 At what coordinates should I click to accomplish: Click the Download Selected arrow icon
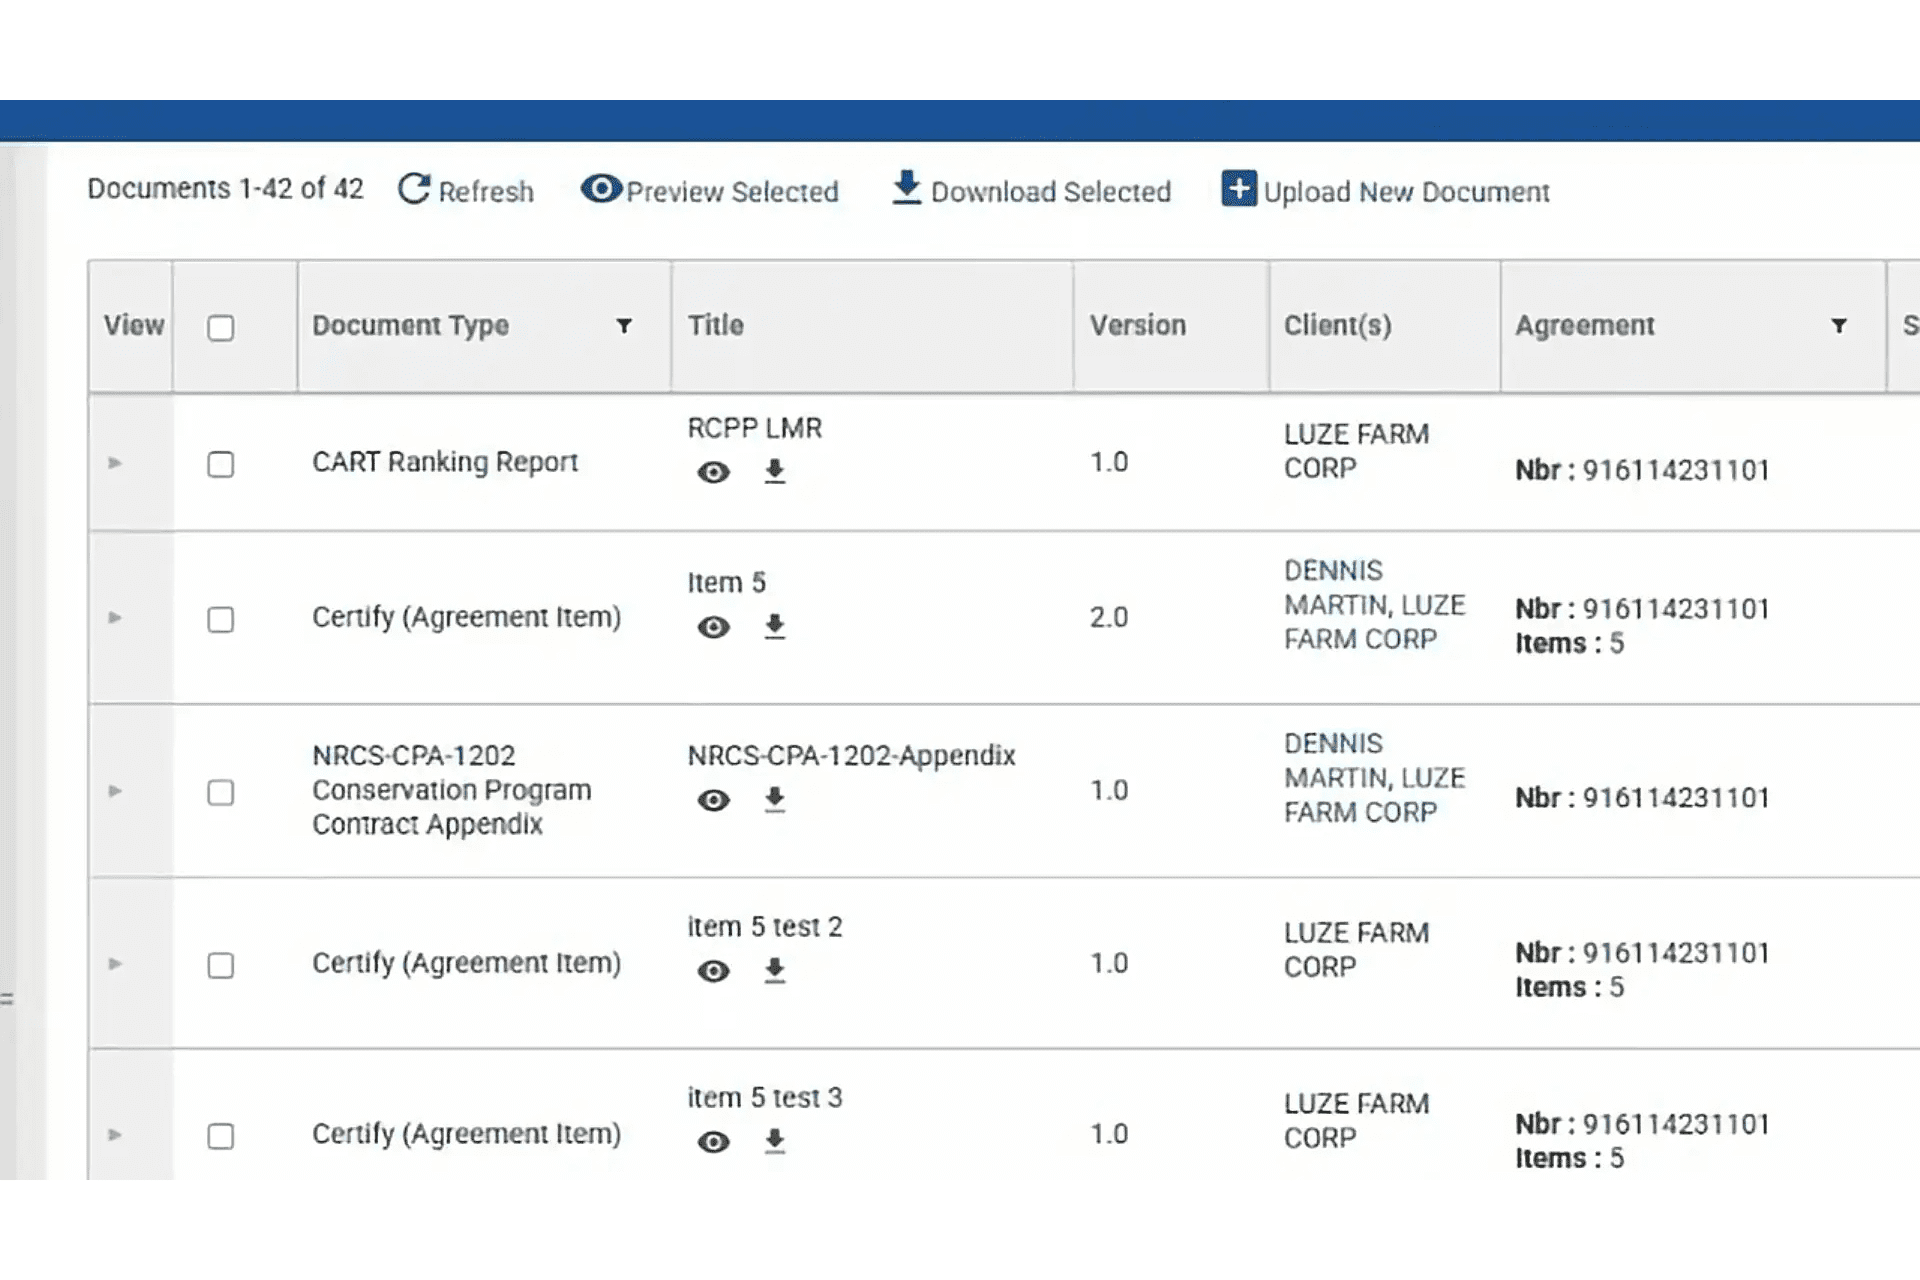point(906,187)
